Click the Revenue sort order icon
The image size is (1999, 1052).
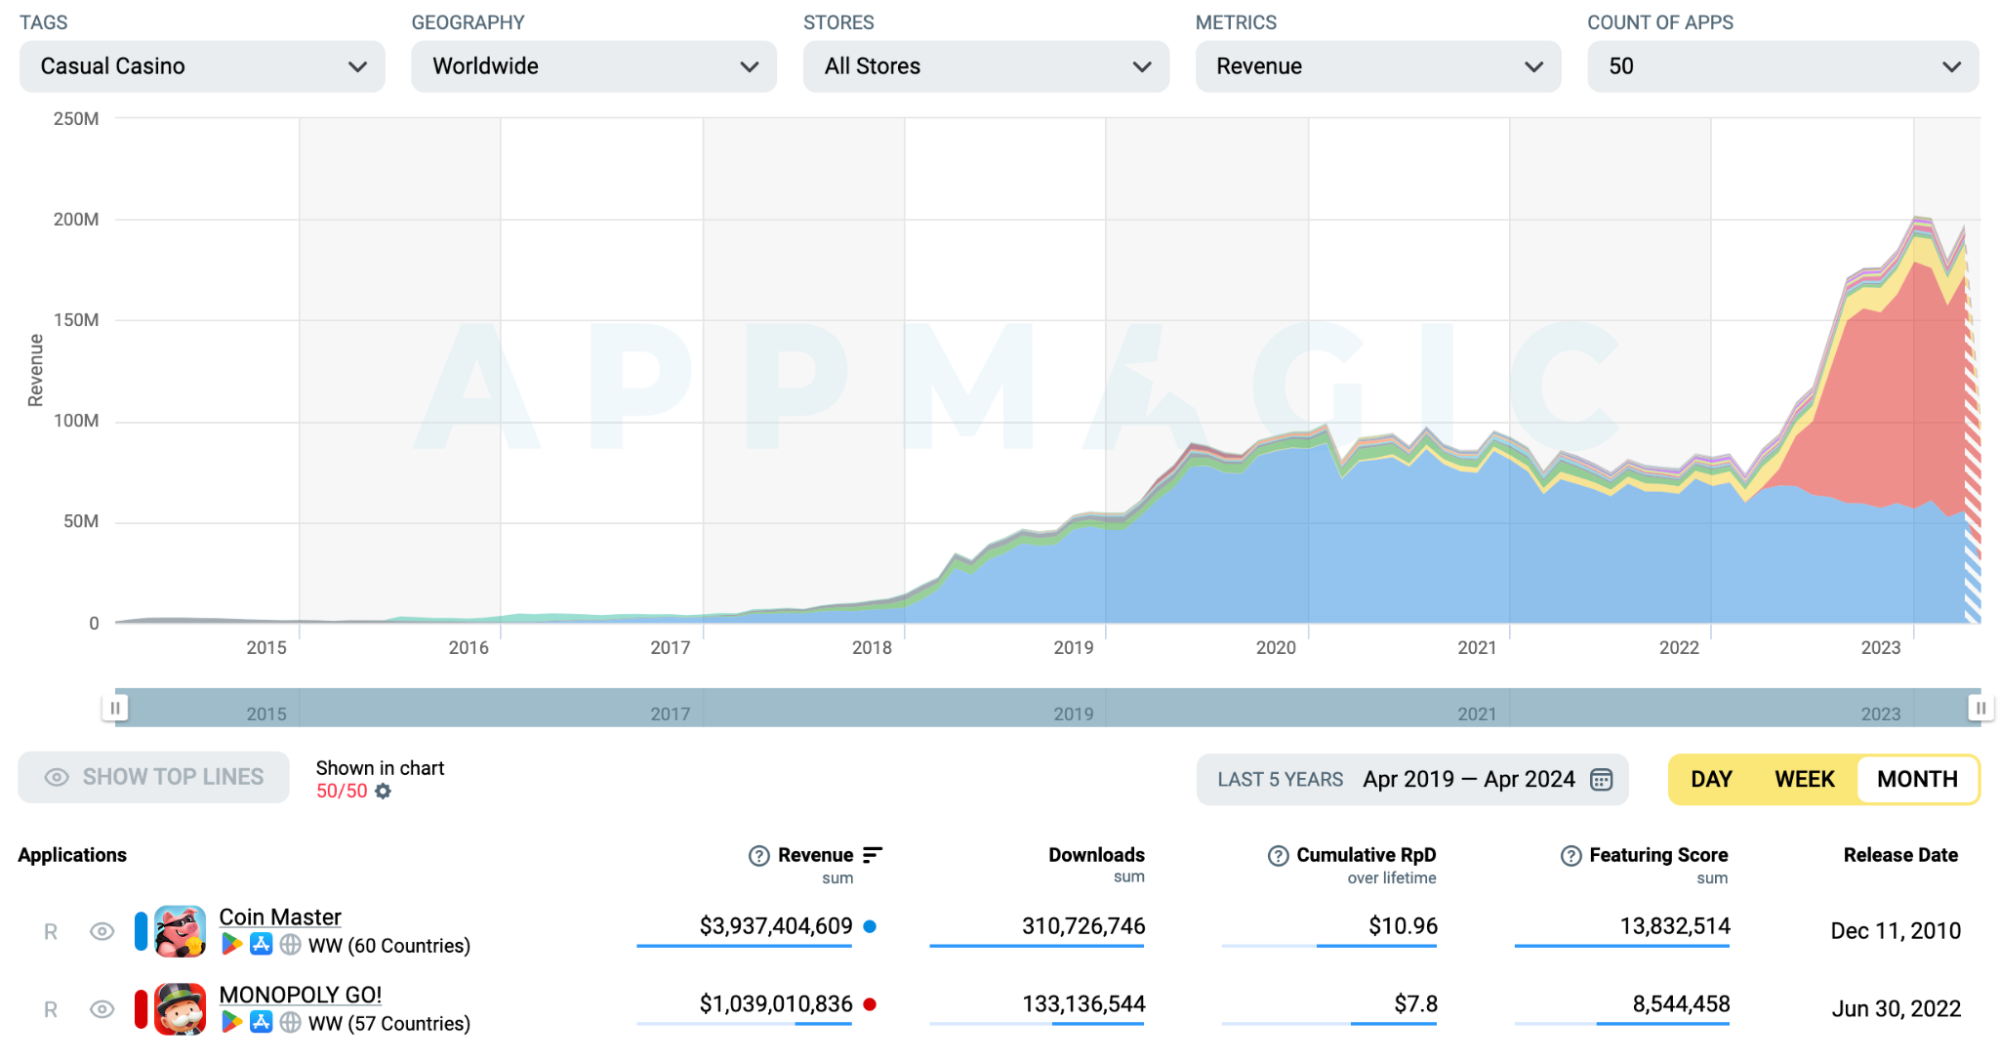(x=872, y=855)
